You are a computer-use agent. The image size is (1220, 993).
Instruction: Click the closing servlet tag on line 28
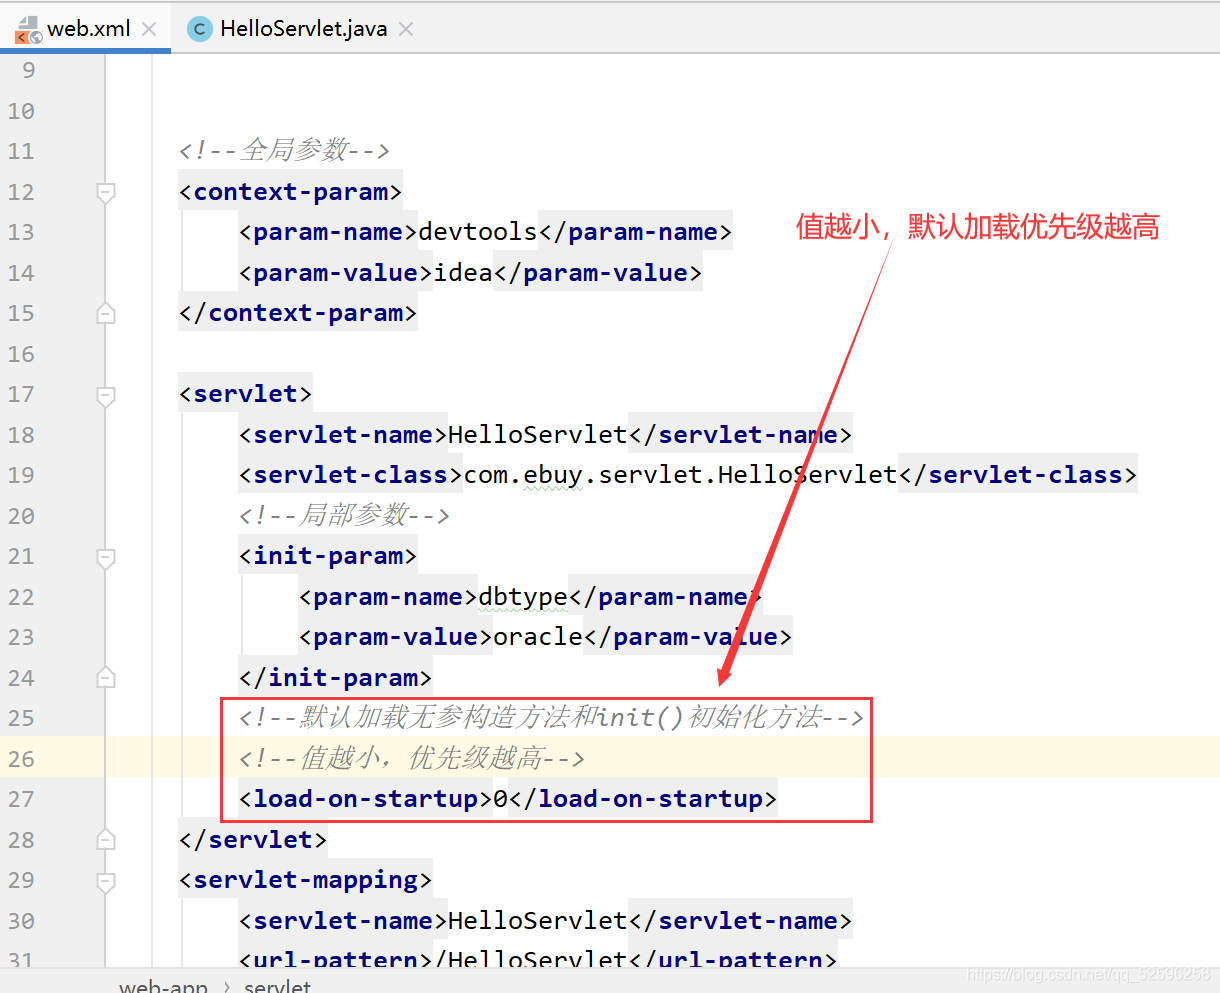click(x=253, y=840)
